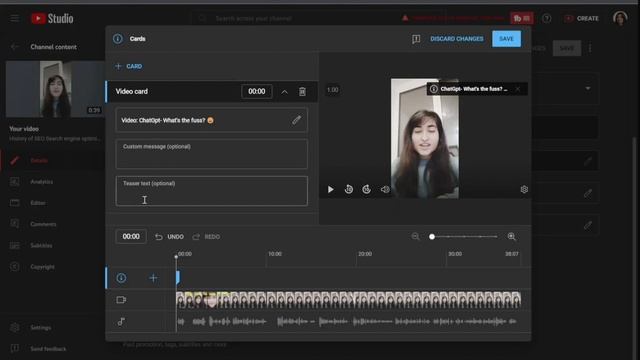Screen dimensions: 640x360
Task: Delete the Video card with trash icon
Action: (302, 91)
